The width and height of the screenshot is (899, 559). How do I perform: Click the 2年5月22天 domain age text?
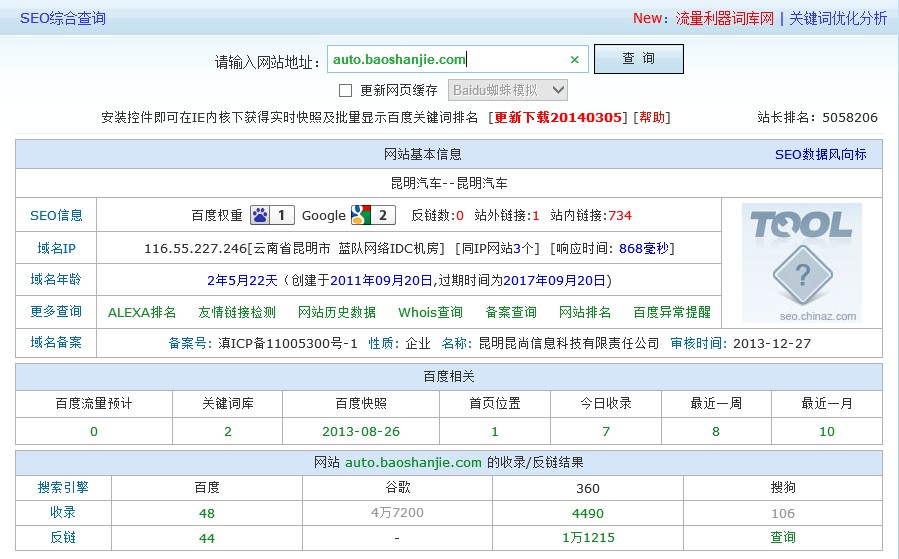[242, 280]
